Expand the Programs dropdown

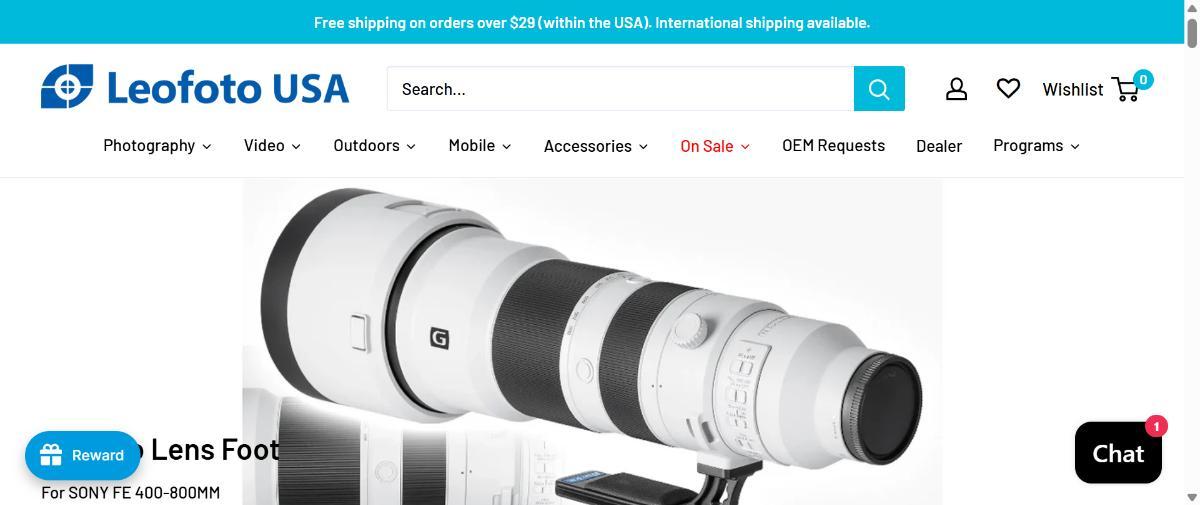pyautogui.click(x=1036, y=146)
